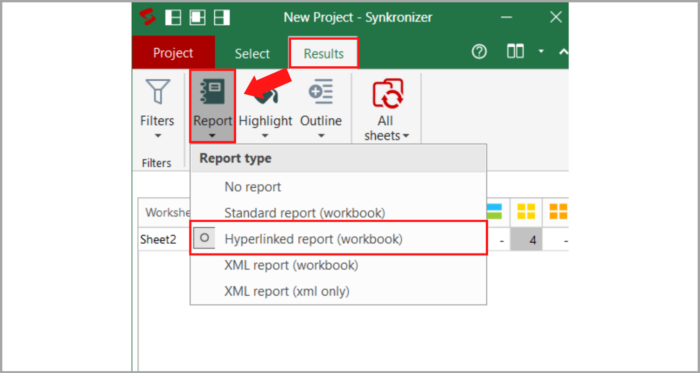This screenshot has width=700, height=373.
Task: Choose Hyperlinked report (workbook)
Action: pyautogui.click(x=338, y=239)
